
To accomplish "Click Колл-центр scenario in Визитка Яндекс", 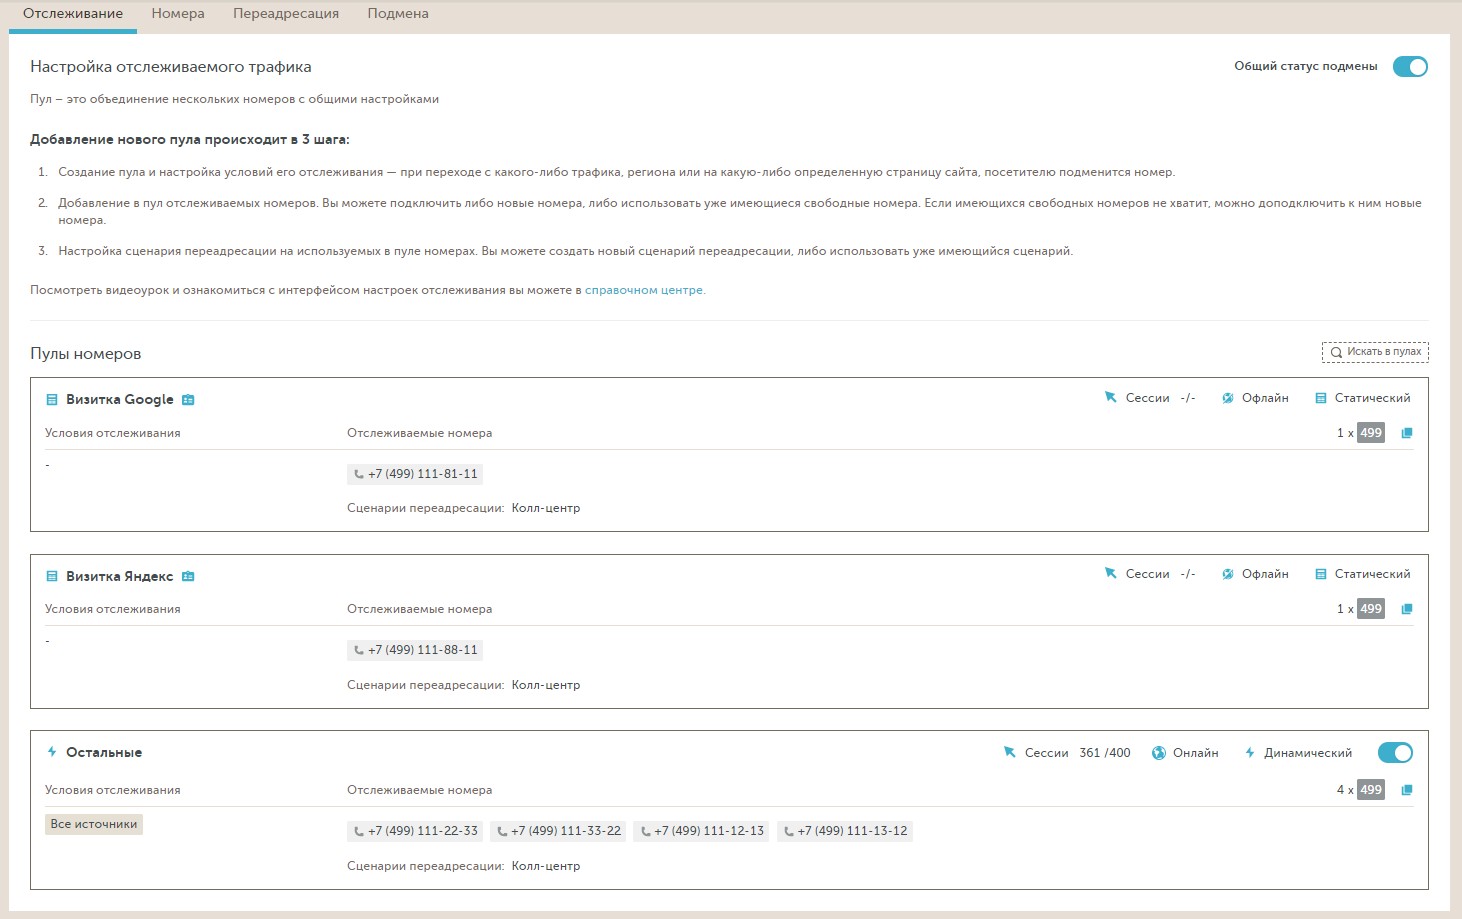I will [546, 685].
